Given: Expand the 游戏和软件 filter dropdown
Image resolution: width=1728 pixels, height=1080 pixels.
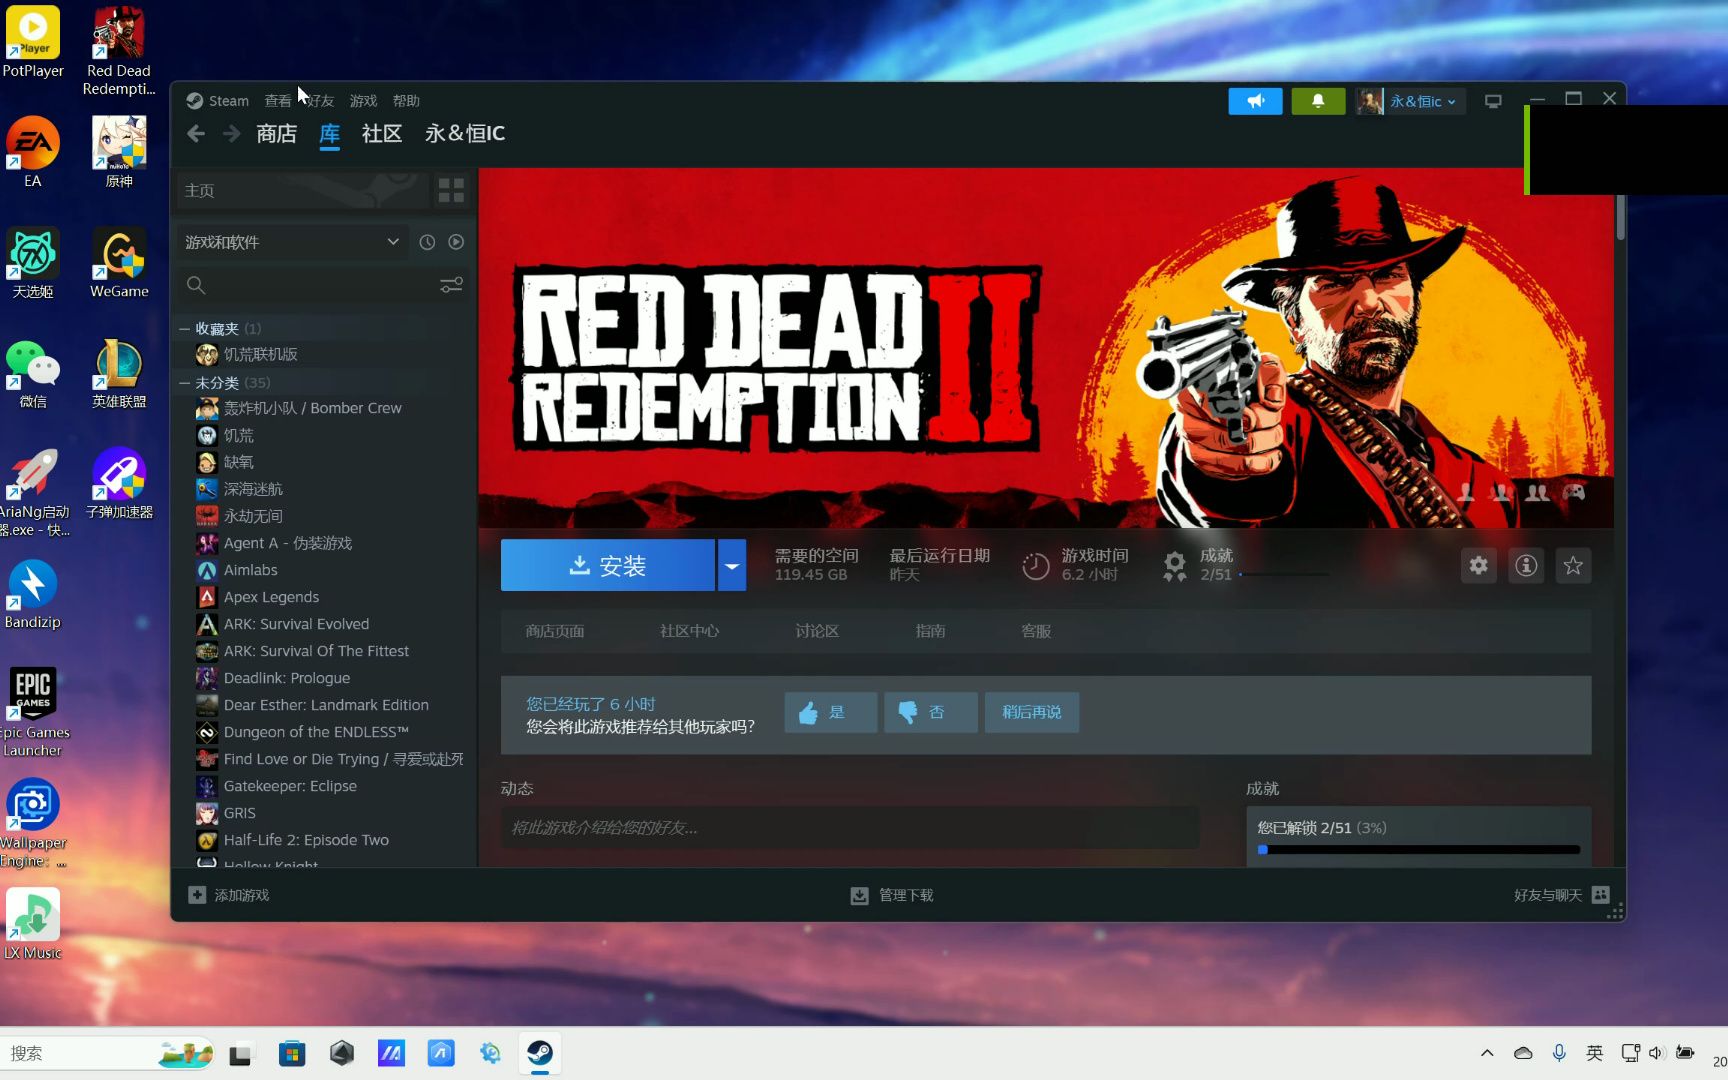Looking at the screenshot, I should pyautogui.click(x=292, y=242).
